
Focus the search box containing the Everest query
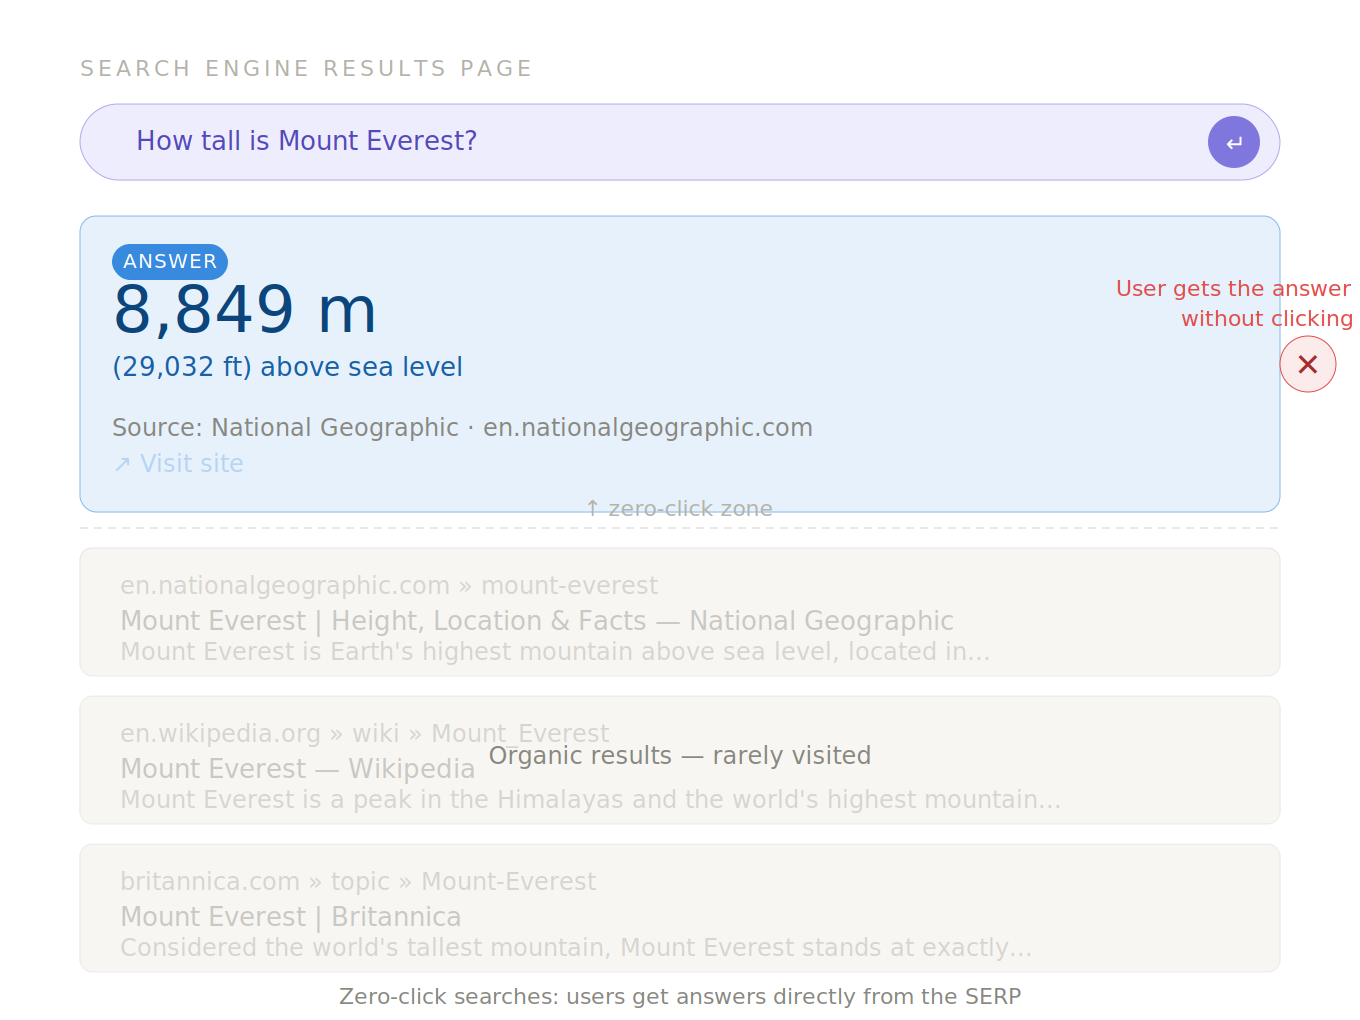click(x=640, y=142)
